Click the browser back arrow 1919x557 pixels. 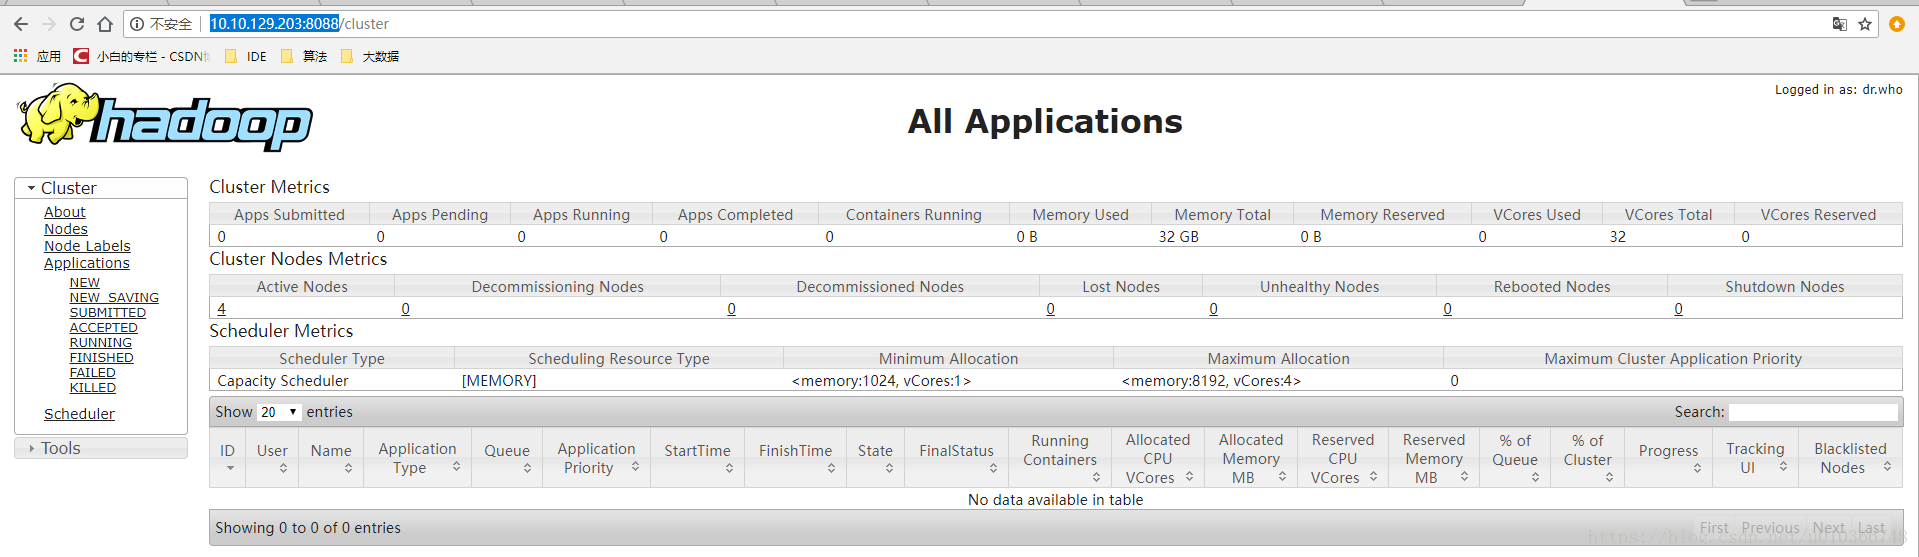[x=21, y=24]
